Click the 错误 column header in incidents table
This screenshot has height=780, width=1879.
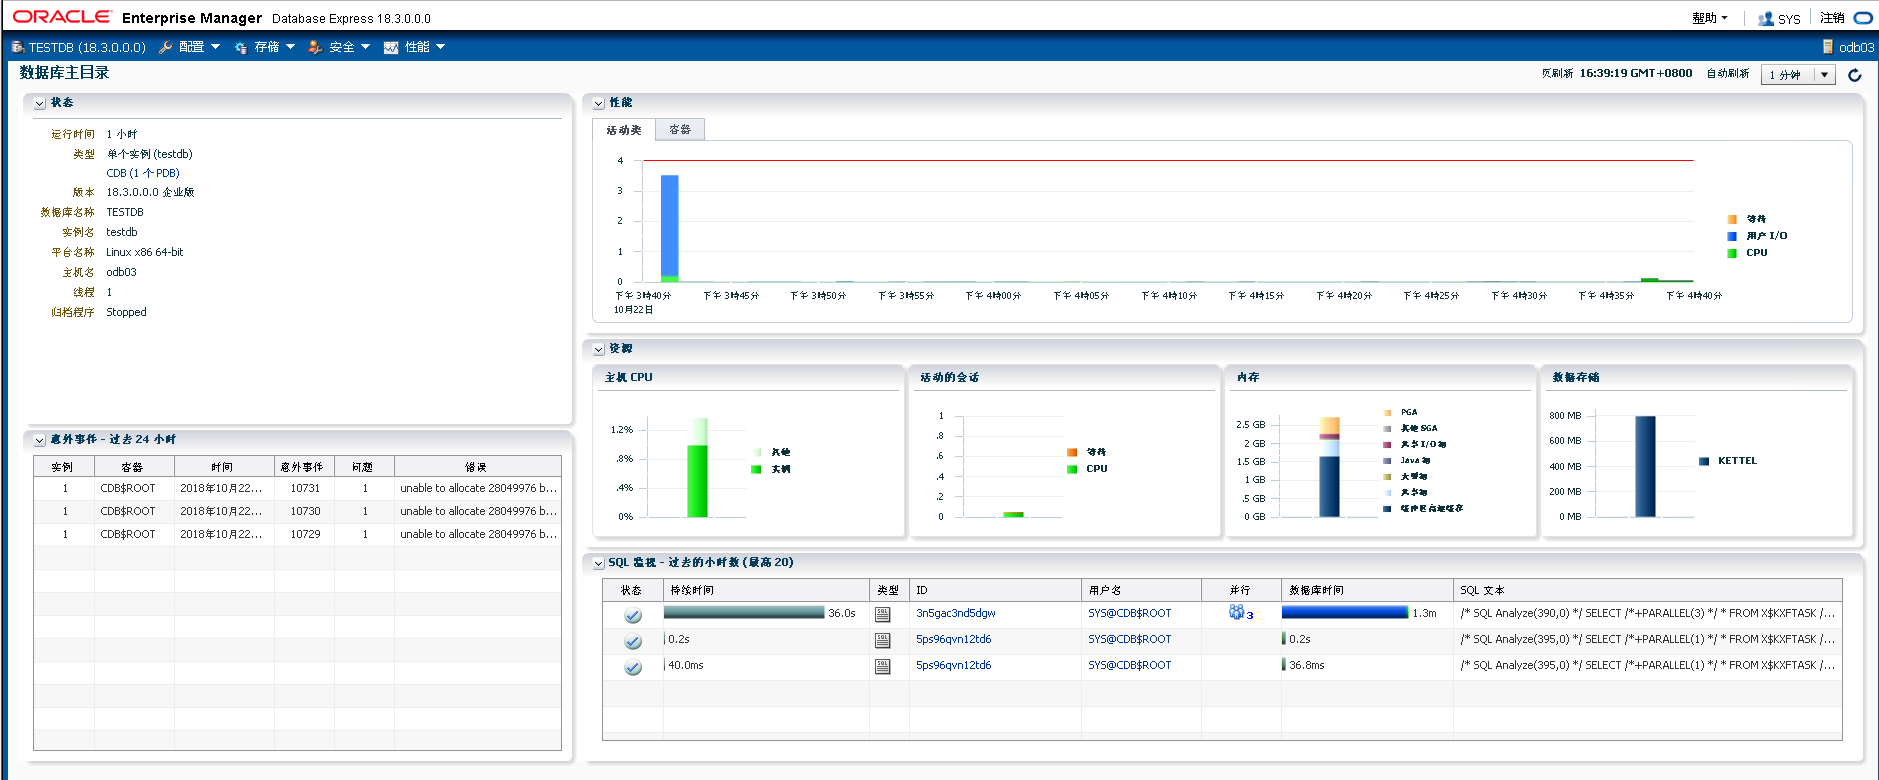[477, 467]
